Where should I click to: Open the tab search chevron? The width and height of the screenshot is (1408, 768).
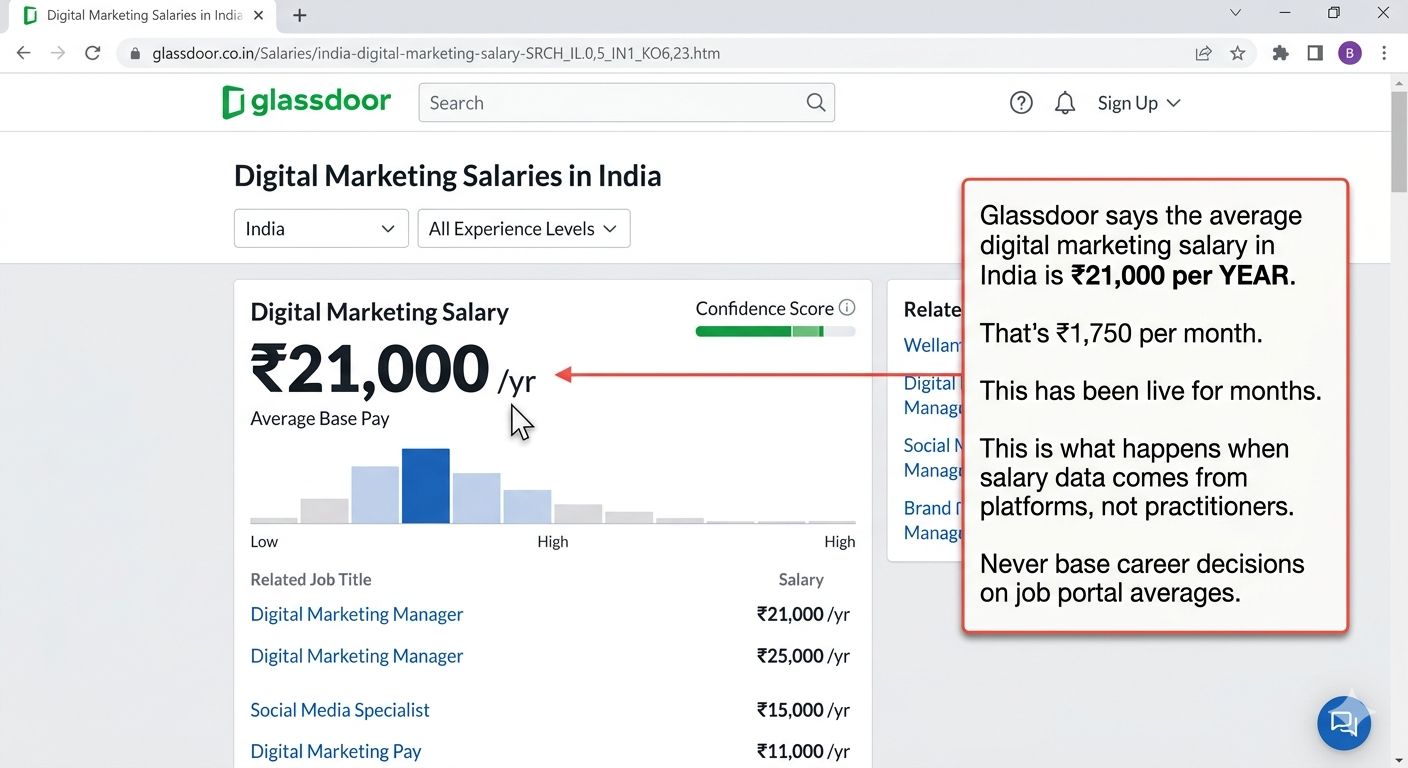(x=1235, y=13)
